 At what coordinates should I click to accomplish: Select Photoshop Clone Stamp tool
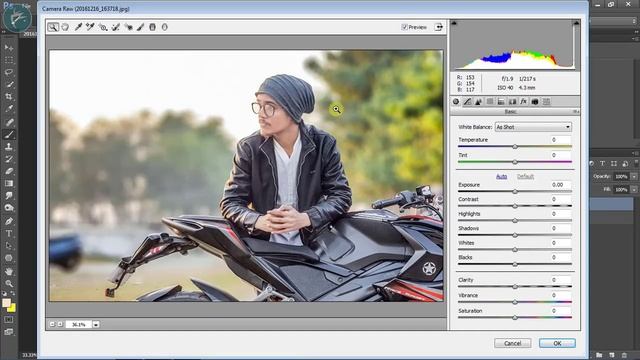point(9,147)
